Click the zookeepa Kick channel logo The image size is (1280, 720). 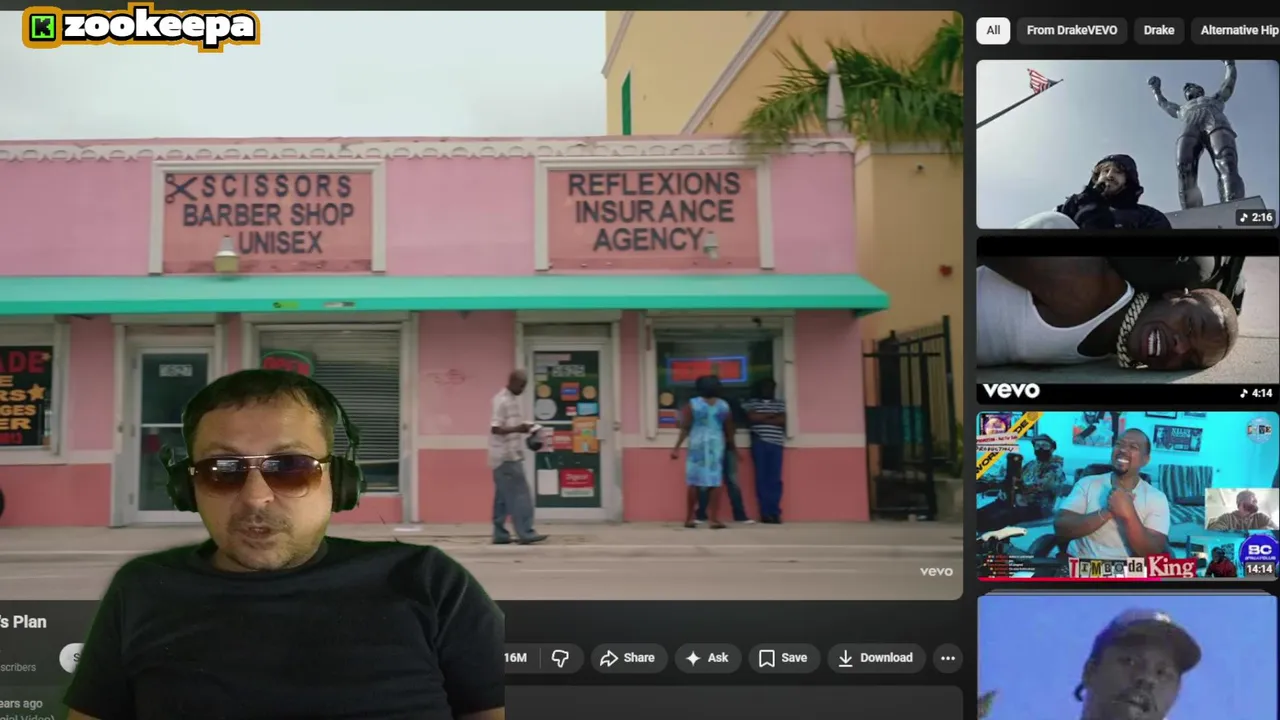(141, 27)
